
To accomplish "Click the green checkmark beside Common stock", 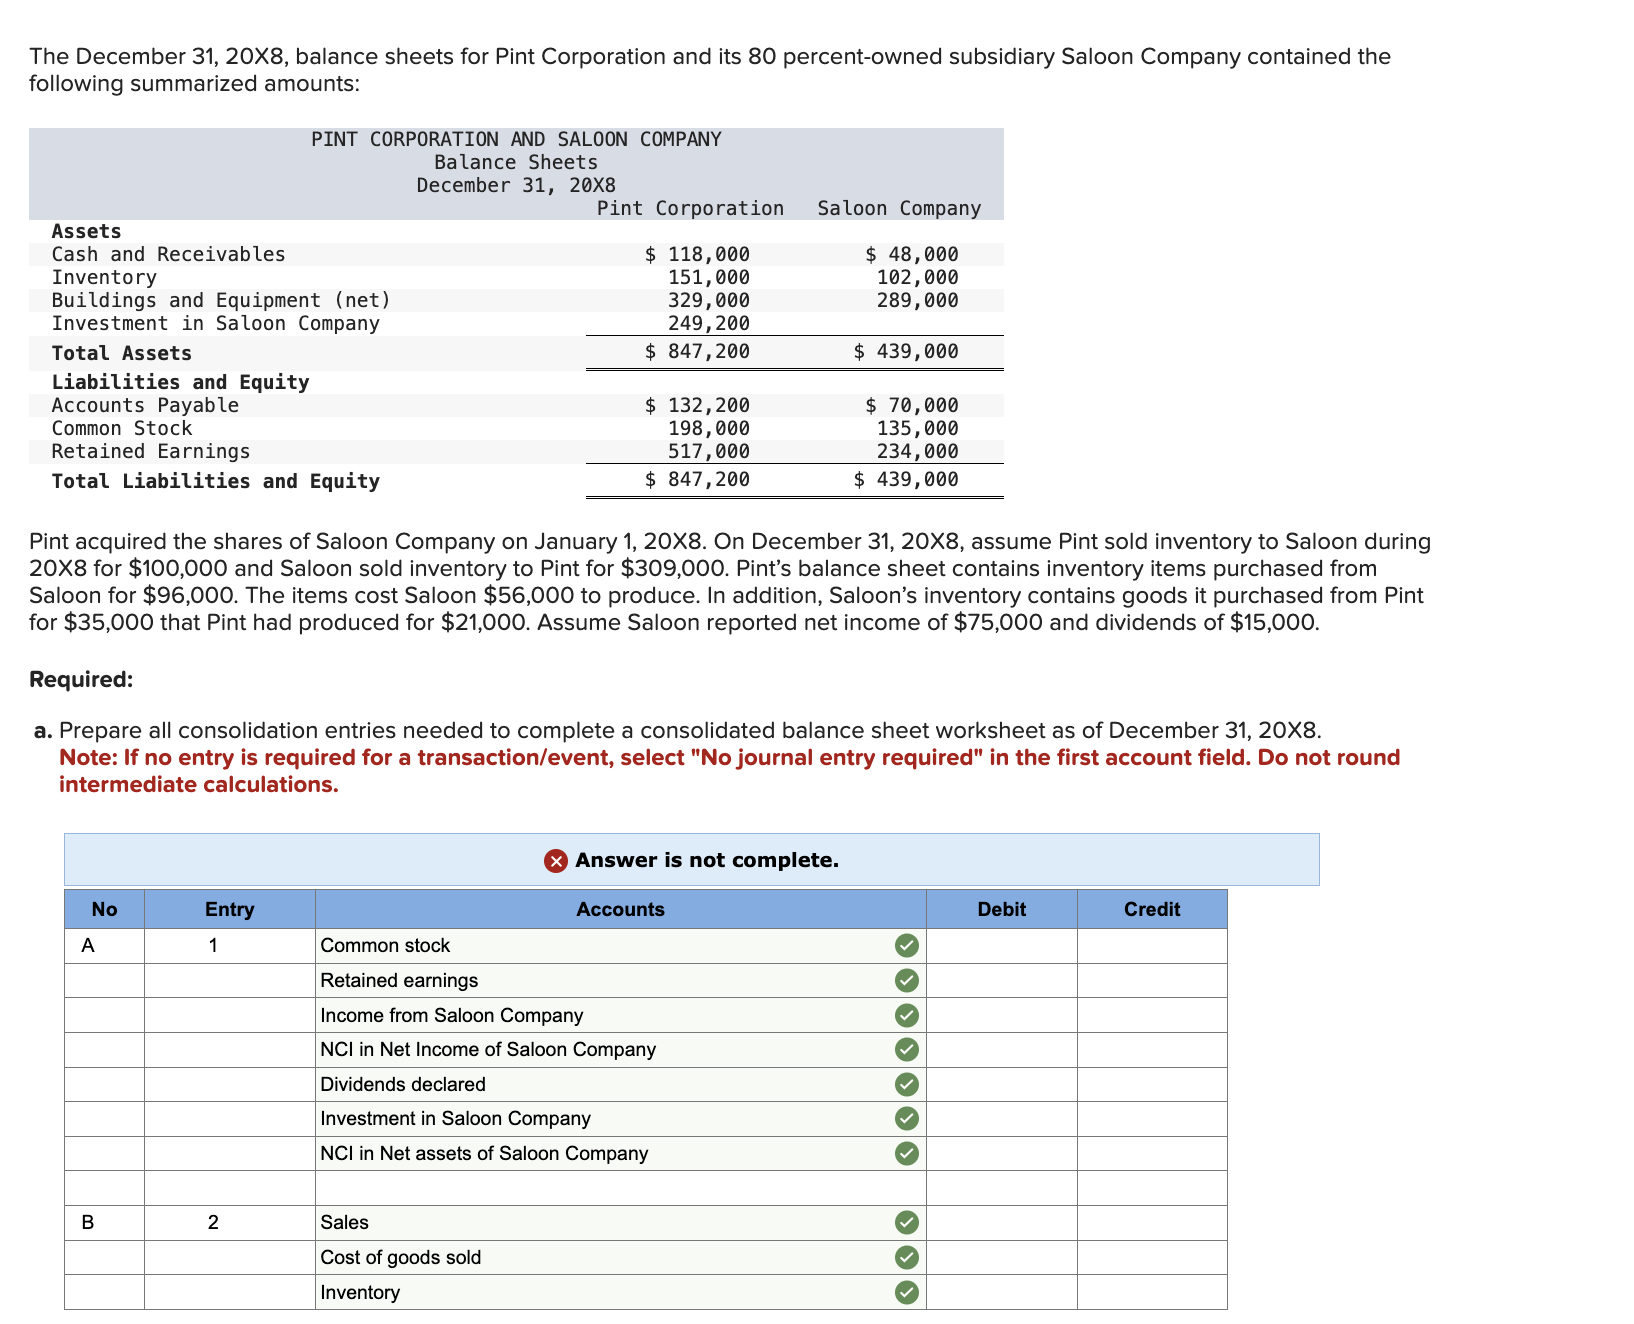I will [906, 944].
